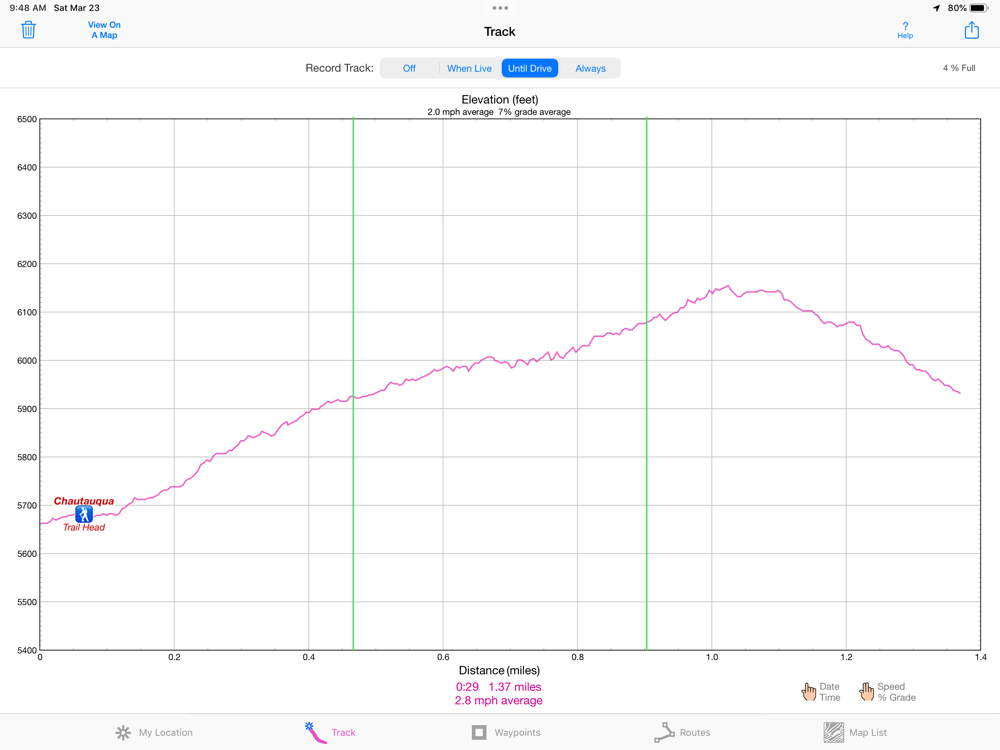Tap the battery indicator in status bar
Viewport: 1000px width, 750px height.
[979, 8]
